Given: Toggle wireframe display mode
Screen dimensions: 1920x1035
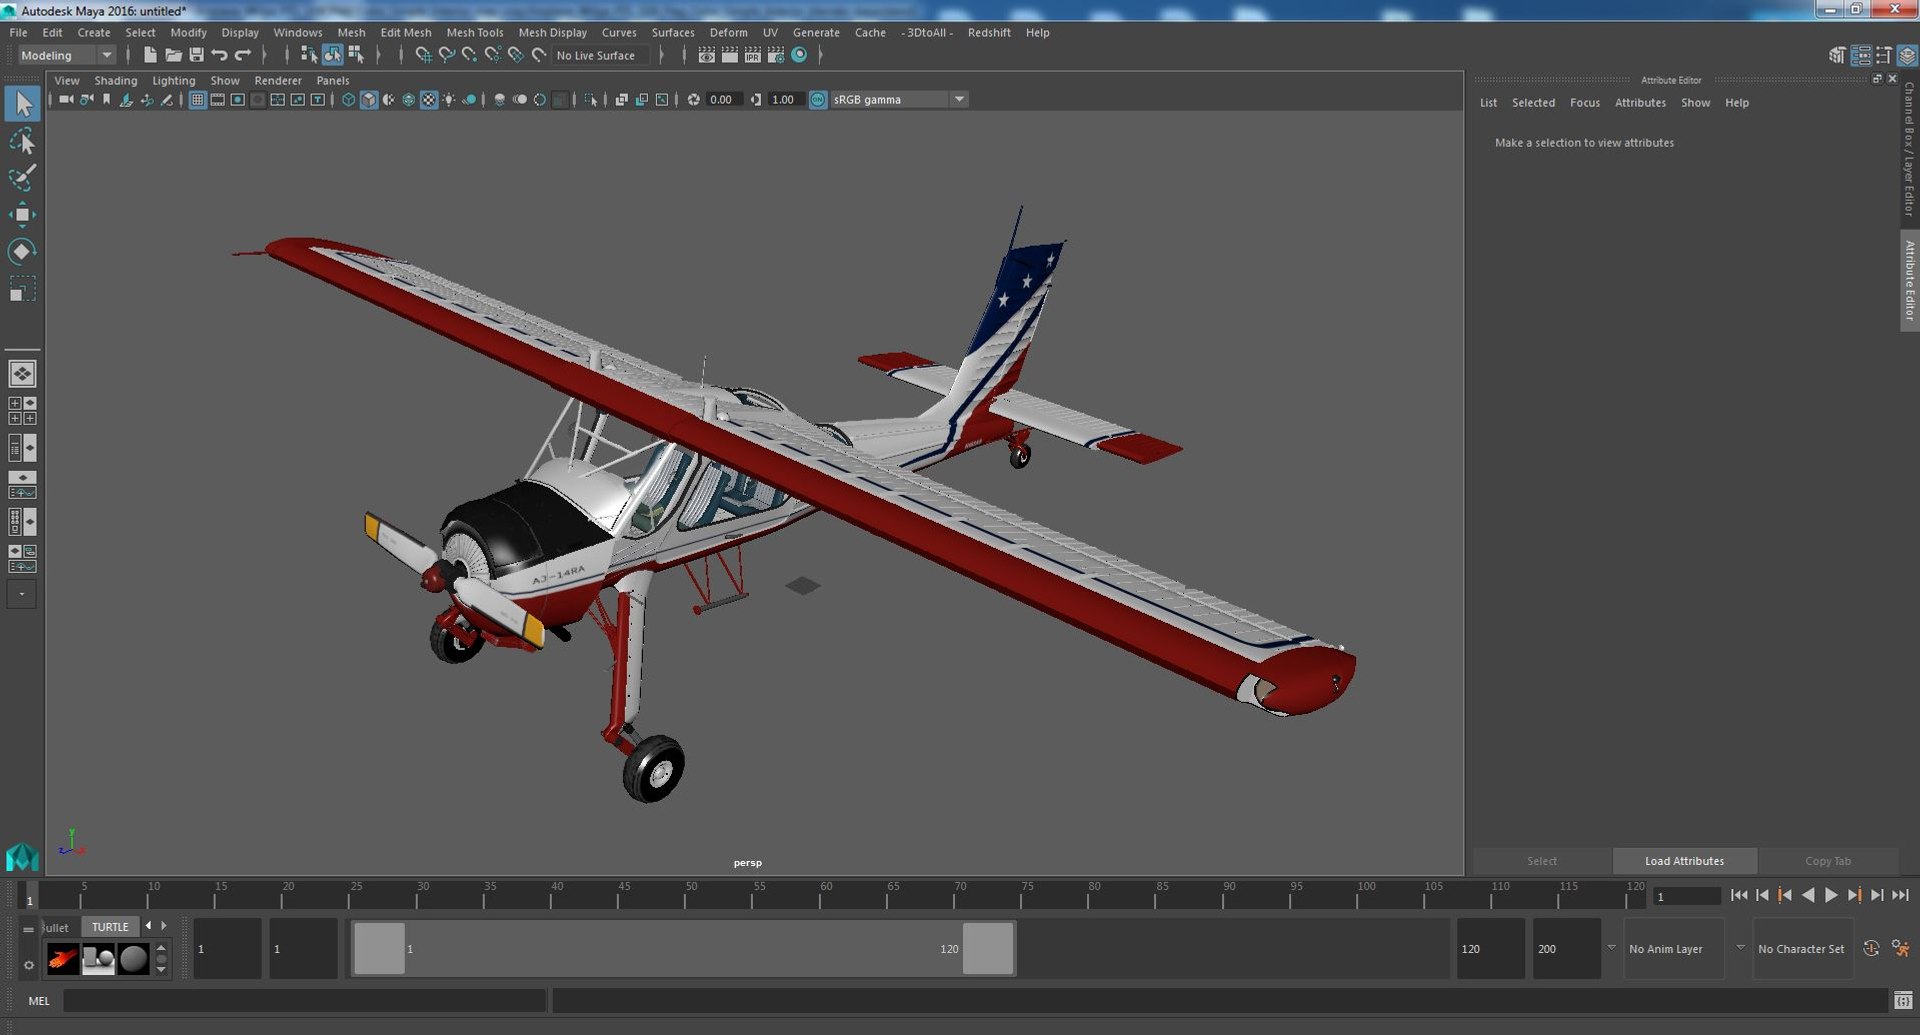Looking at the screenshot, I should click(348, 100).
